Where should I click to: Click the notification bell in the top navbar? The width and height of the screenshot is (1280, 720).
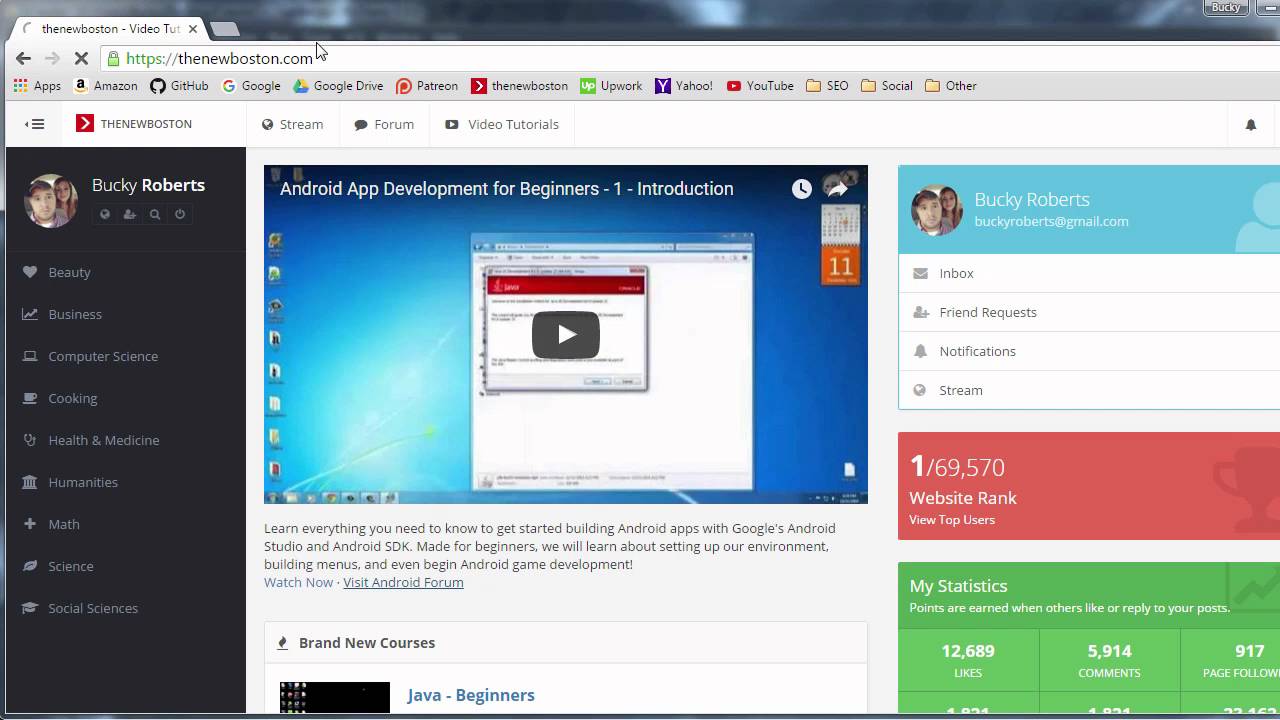[x=1250, y=125]
